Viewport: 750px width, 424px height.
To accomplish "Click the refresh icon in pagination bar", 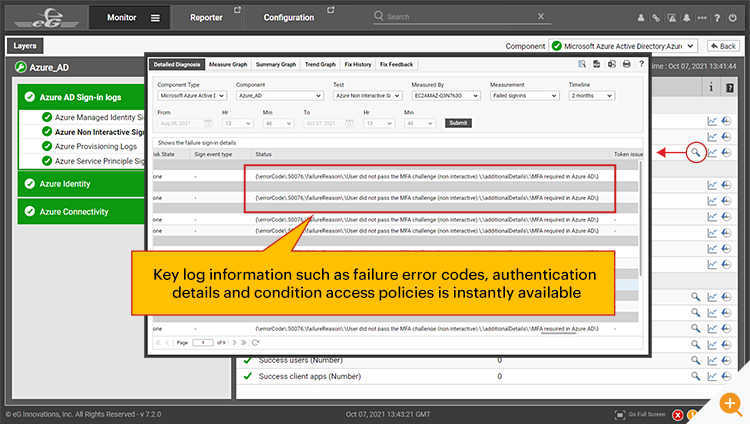I will point(255,343).
